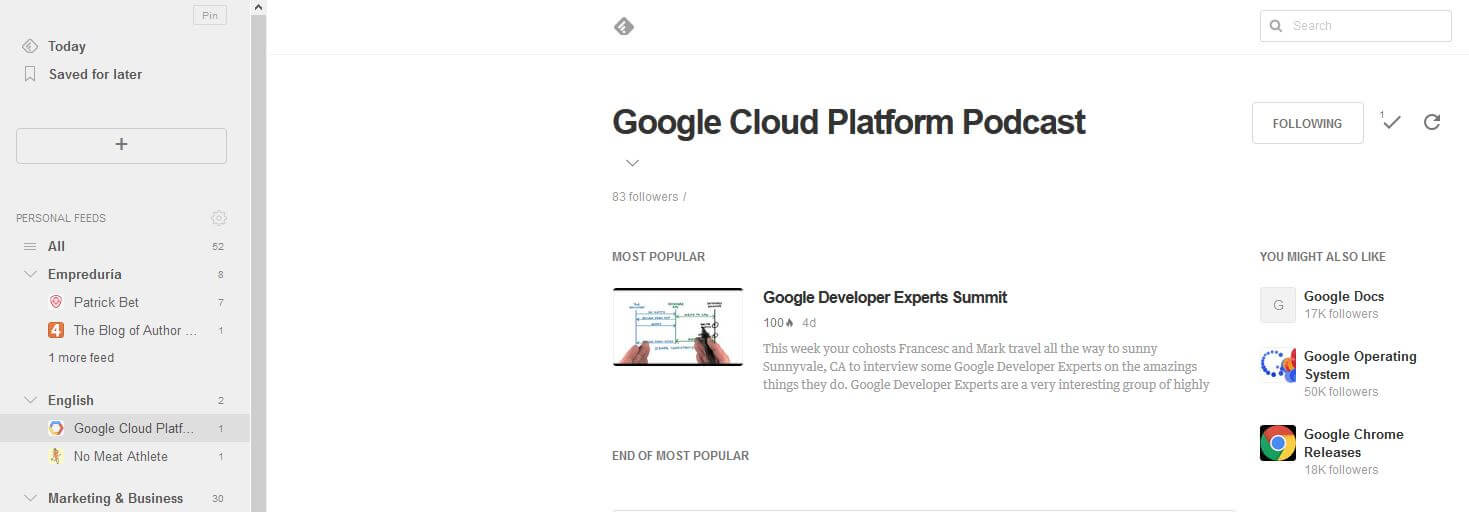This screenshot has width=1469, height=512.
Task: Open Today view
Action: point(67,46)
